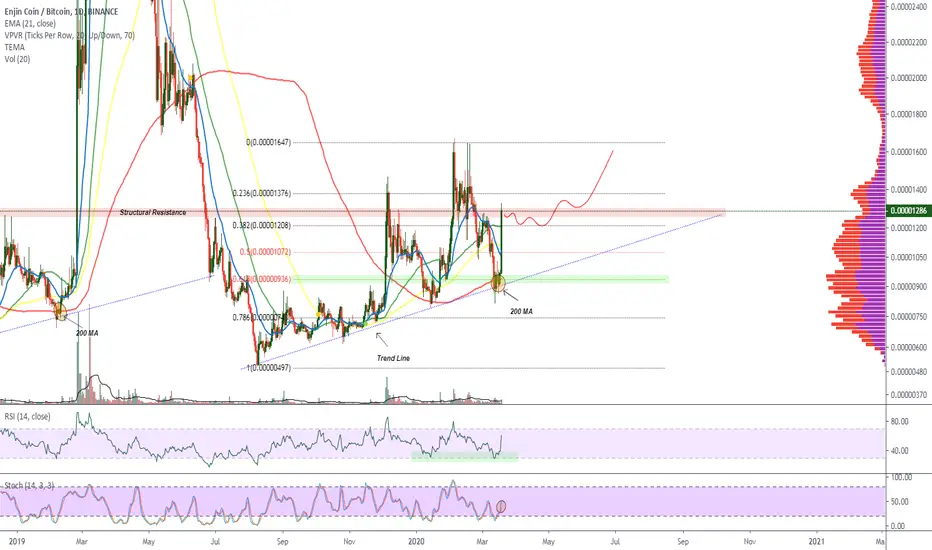Select the Fib 0.618 level label

point(262,279)
